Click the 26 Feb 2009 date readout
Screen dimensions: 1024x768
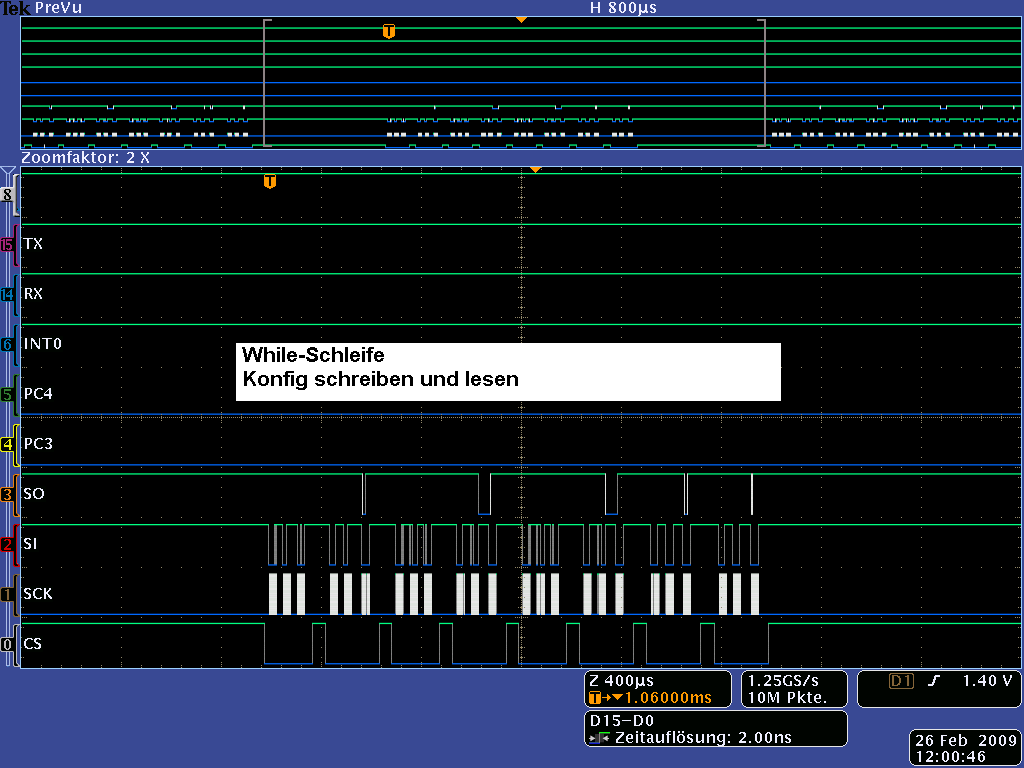(966, 741)
